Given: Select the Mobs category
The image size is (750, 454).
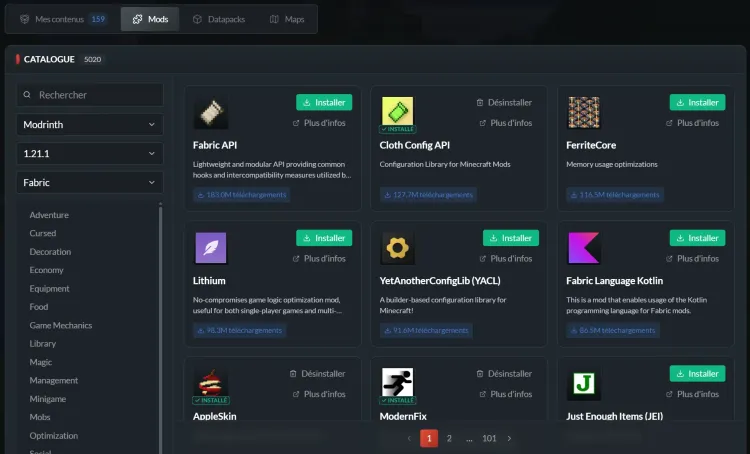Looking at the screenshot, I should click(40, 417).
